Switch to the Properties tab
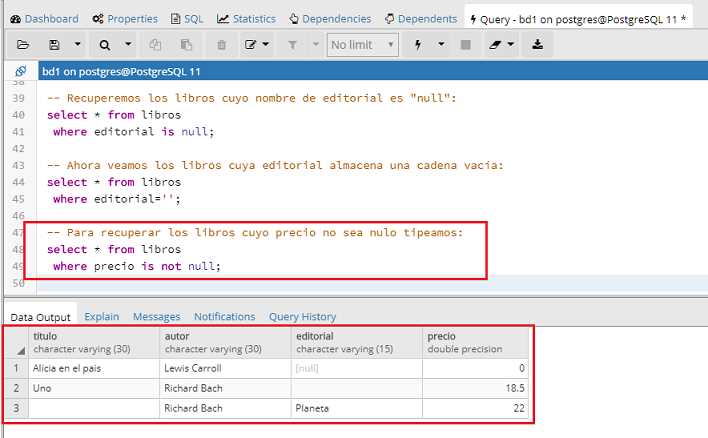Image resolution: width=708 pixels, height=438 pixels. click(x=125, y=19)
